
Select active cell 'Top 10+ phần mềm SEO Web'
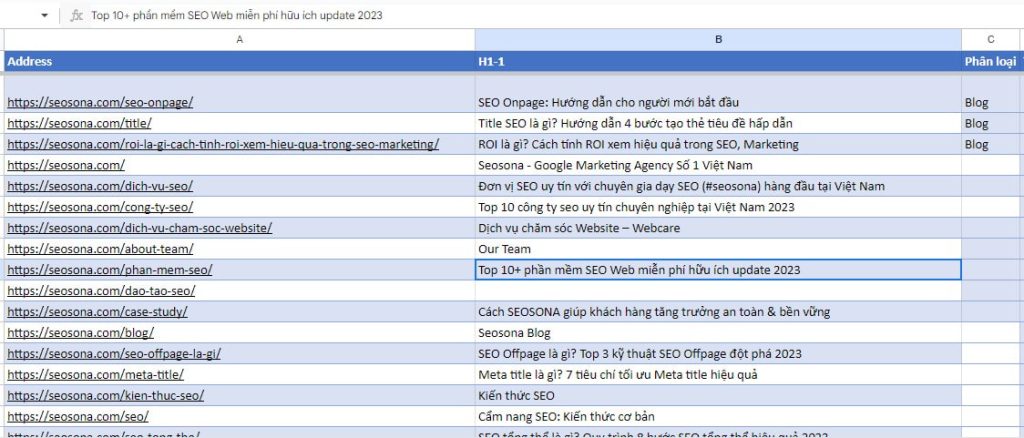click(x=718, y=270)
